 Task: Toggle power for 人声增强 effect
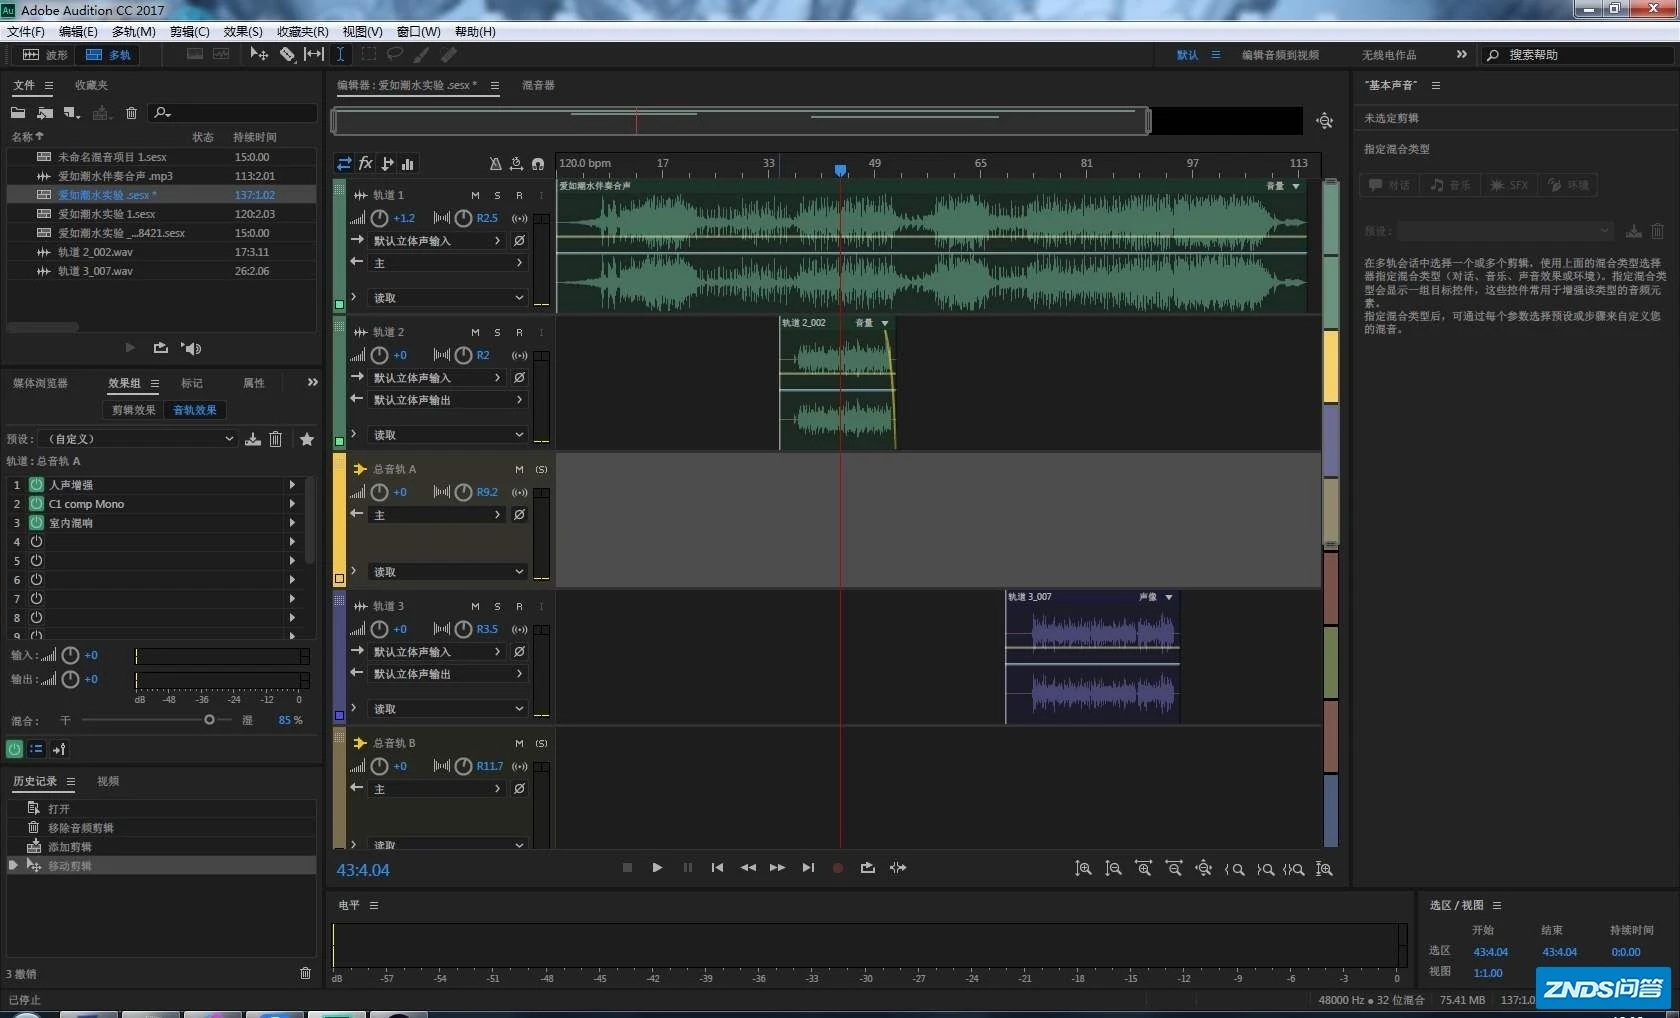(x=36, y=485)
